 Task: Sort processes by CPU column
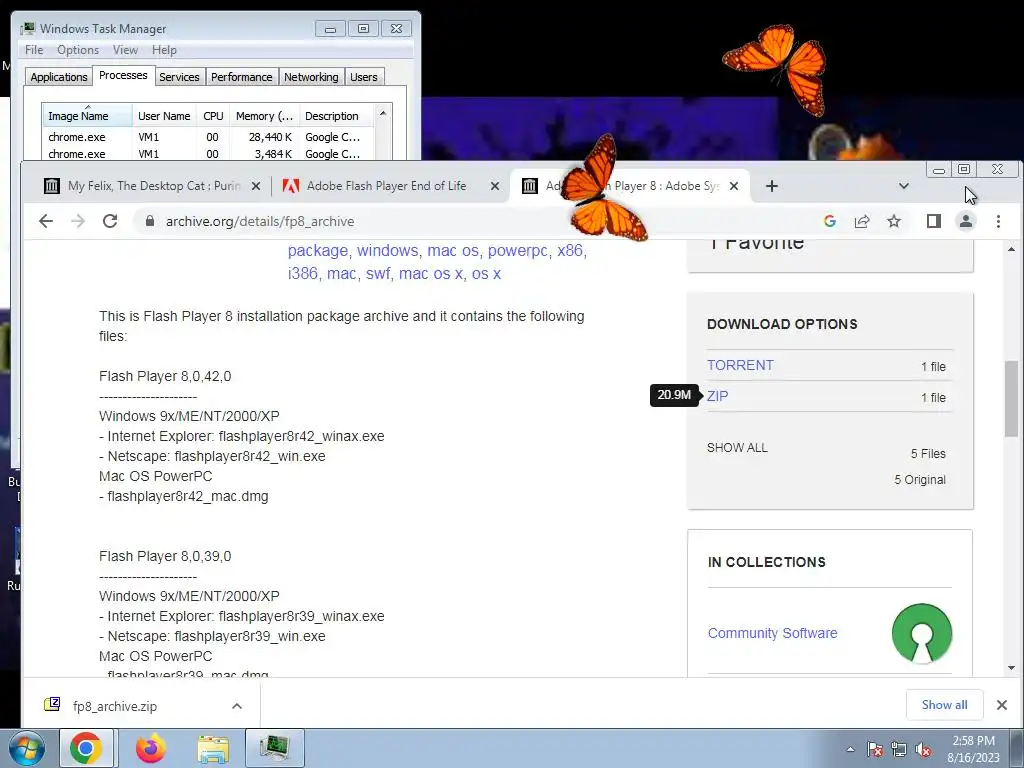213,116
